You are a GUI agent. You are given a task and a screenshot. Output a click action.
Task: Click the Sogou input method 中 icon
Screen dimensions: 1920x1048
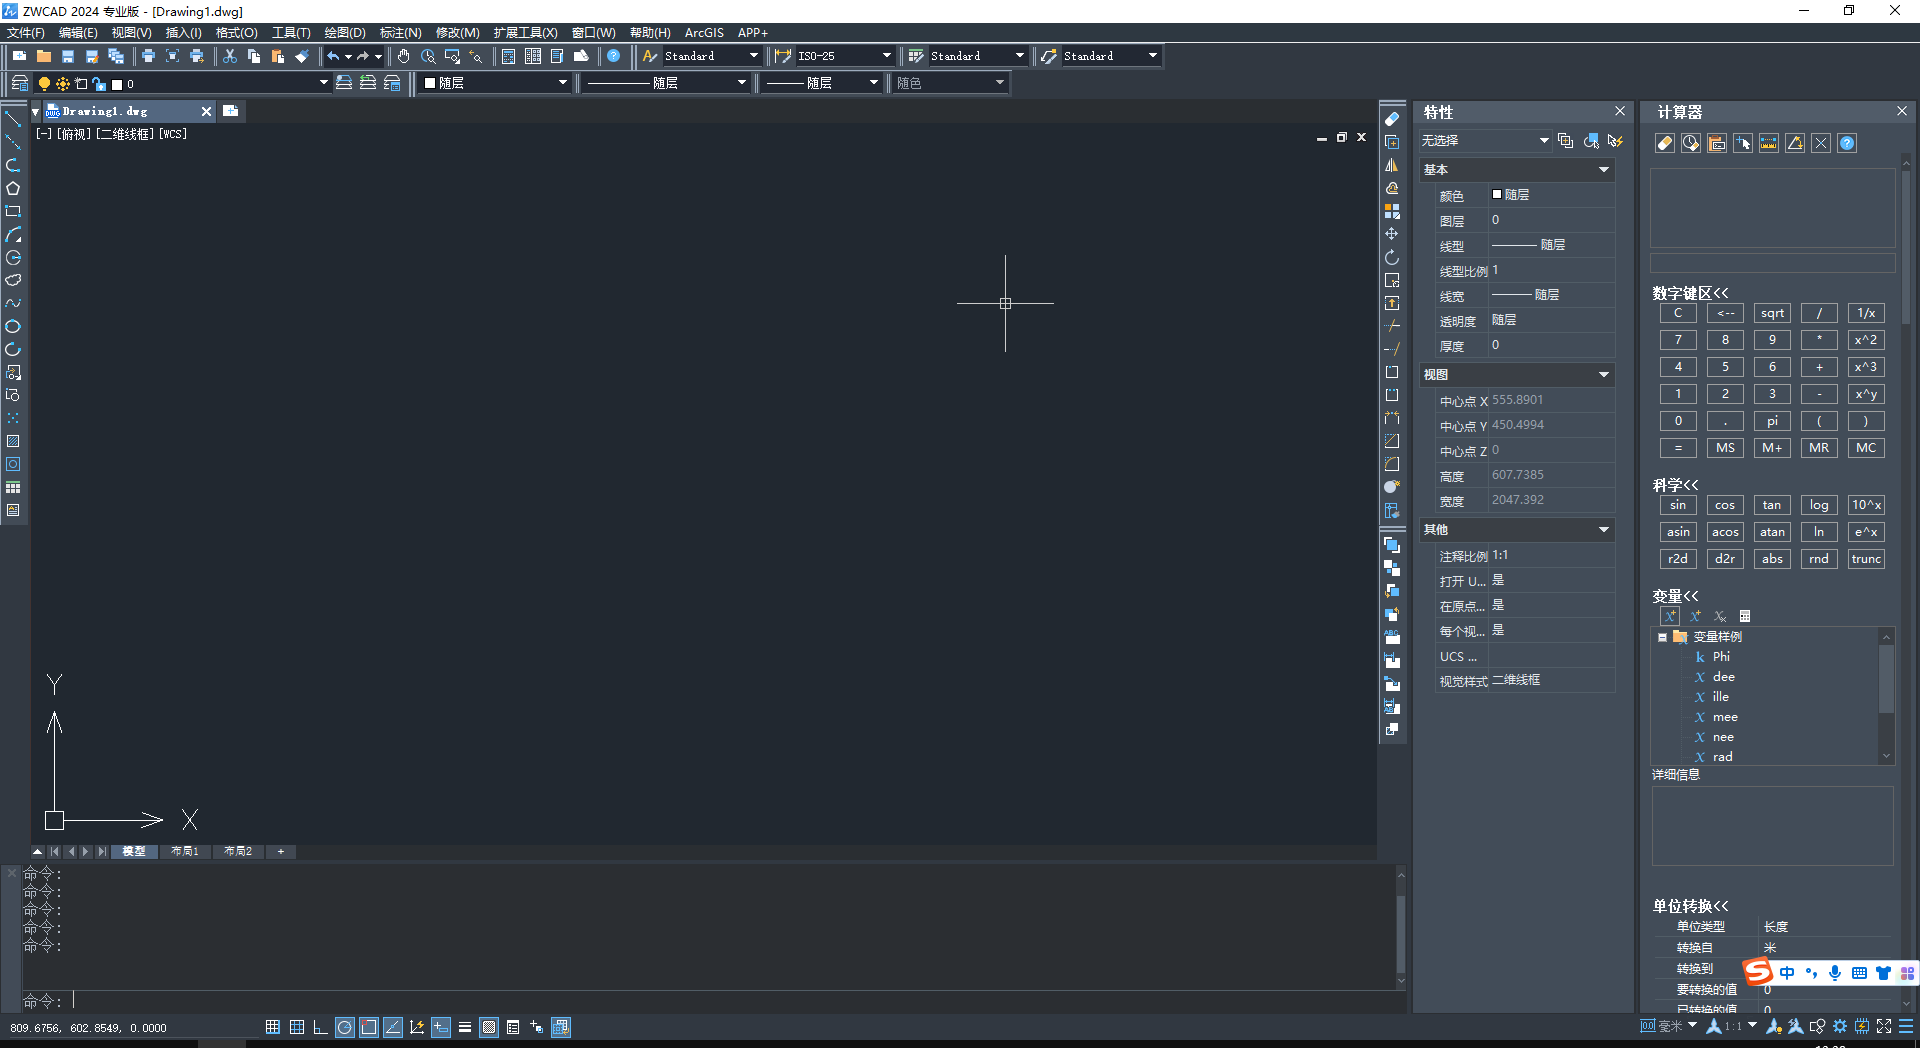[x=1787, y=972]
